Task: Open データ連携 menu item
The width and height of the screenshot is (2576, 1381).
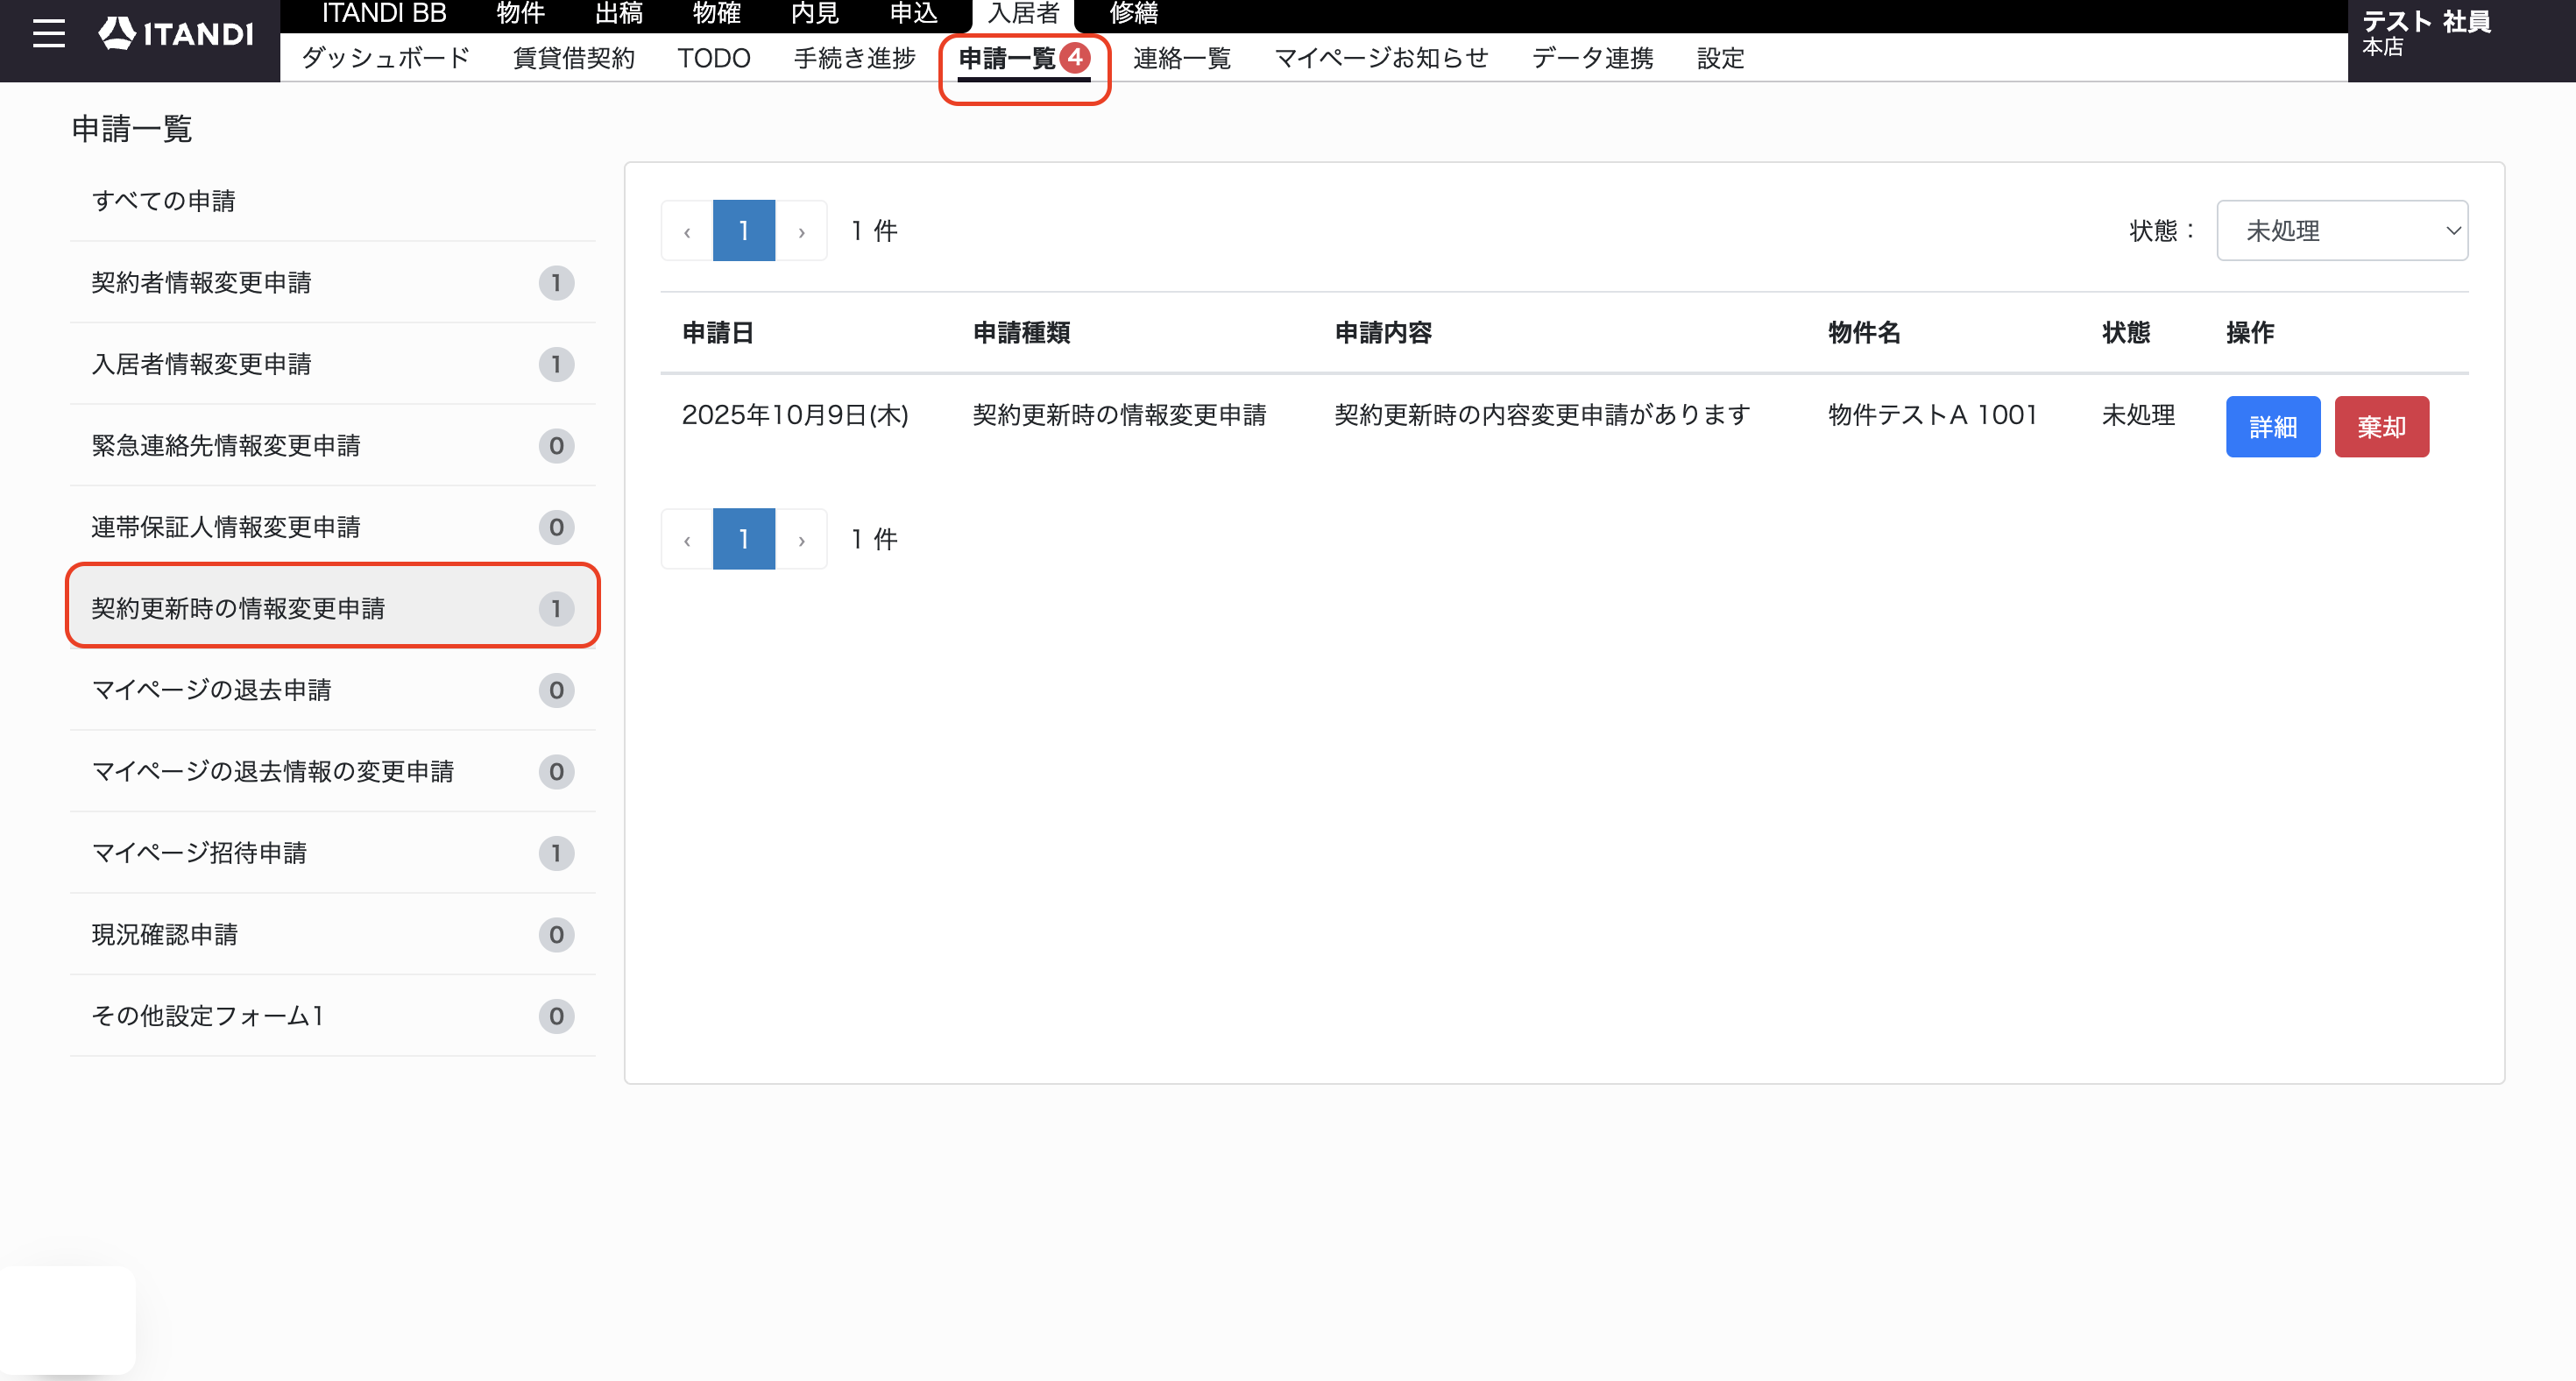Action: [x=1593, y=58]
